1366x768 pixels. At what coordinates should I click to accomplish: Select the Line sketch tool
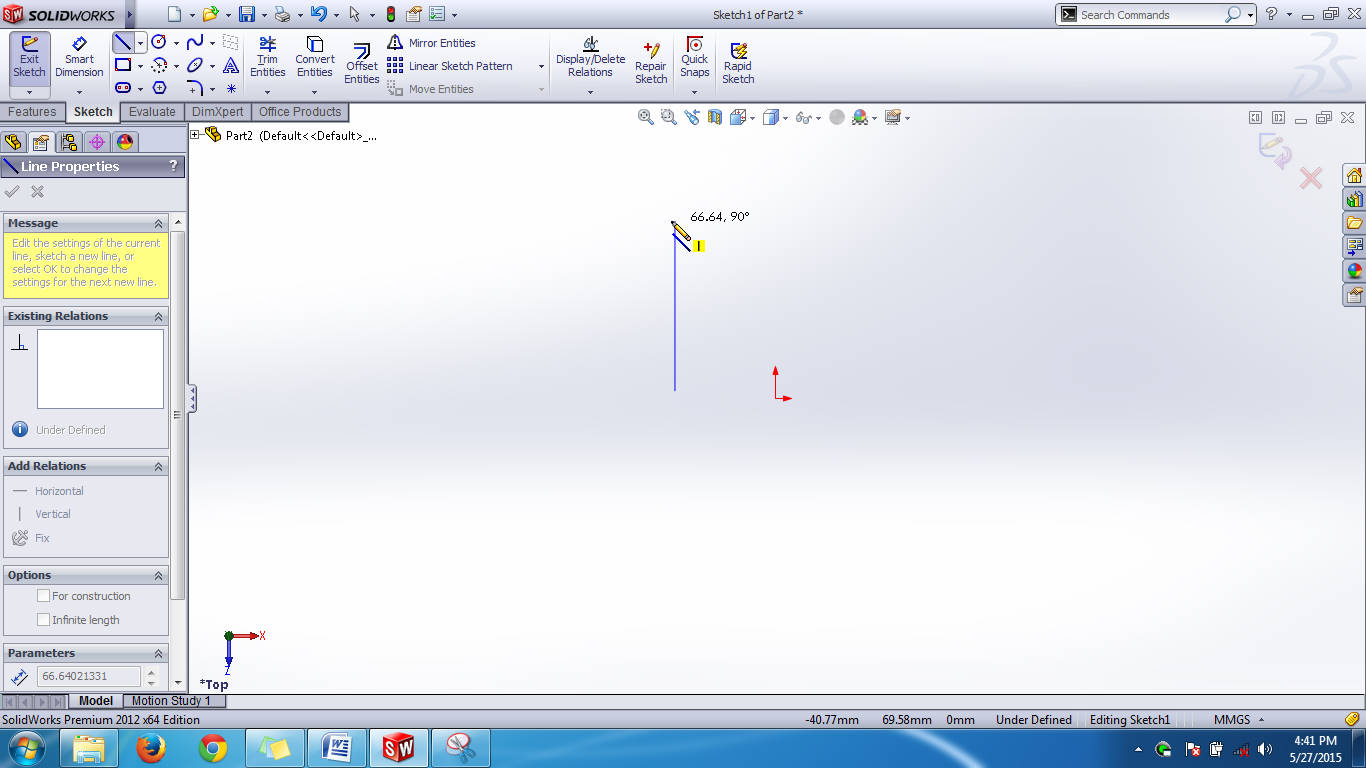click(121, 42)
